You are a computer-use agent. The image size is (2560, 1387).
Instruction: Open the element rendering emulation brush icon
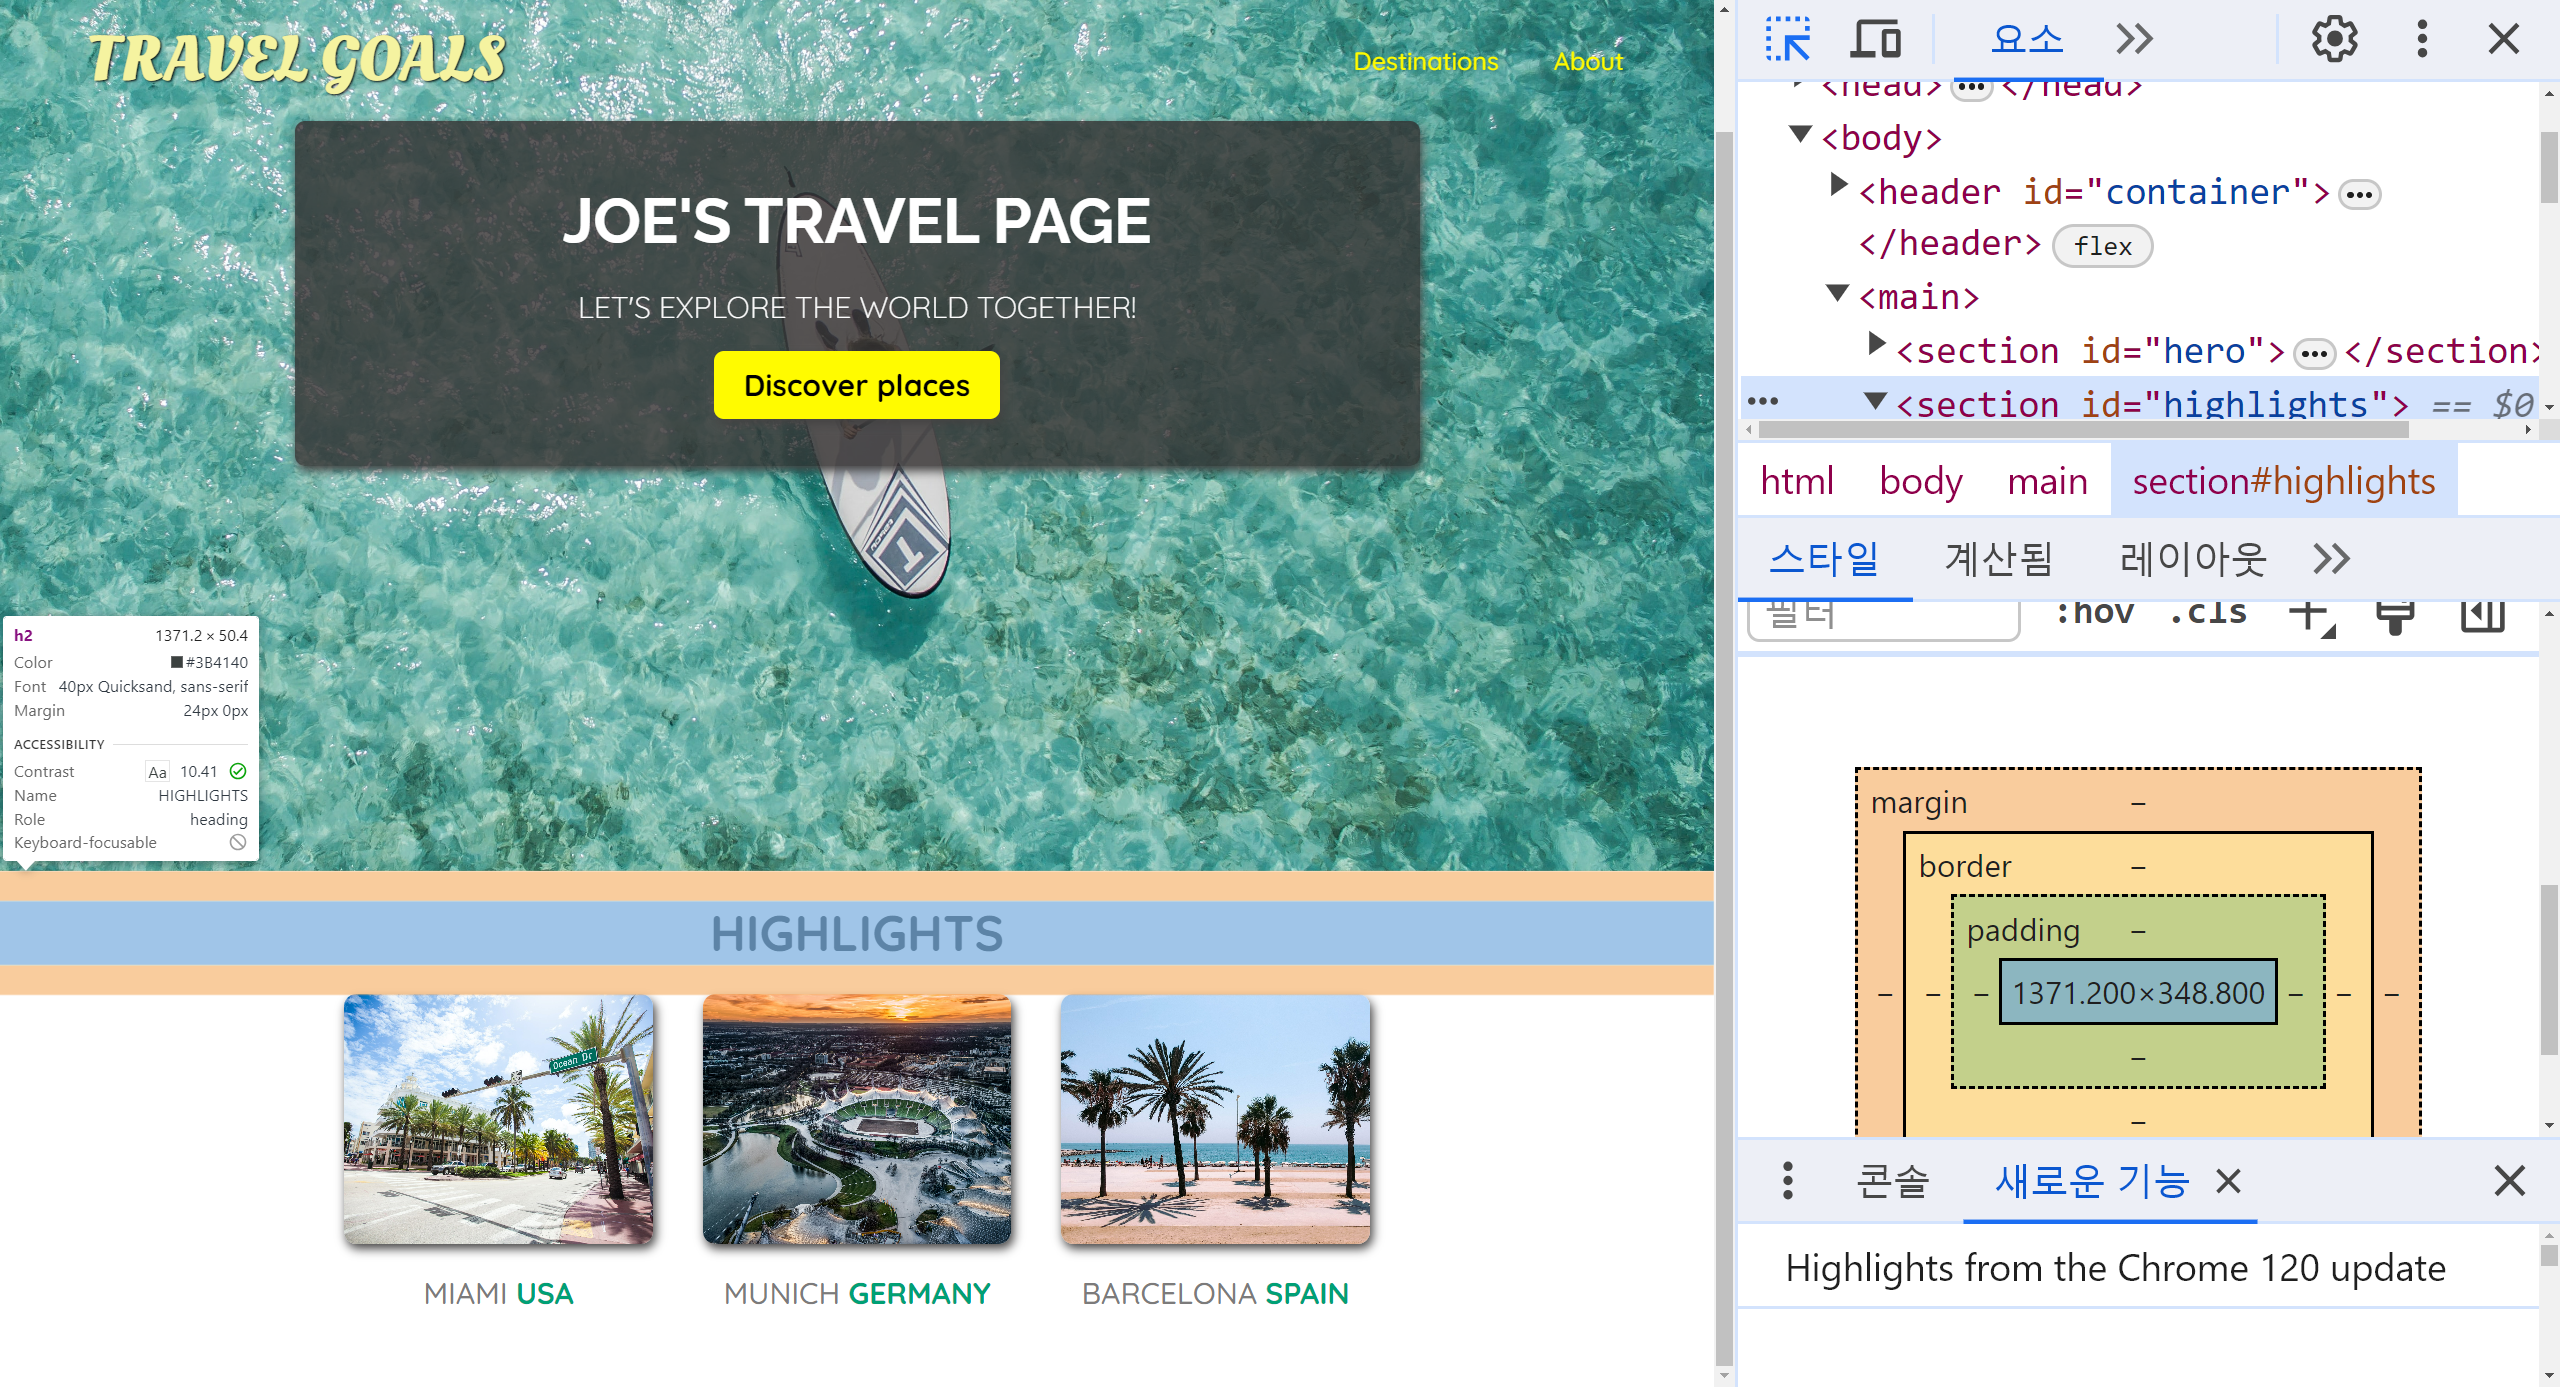pyautogui.click(x=2395, y=614)
